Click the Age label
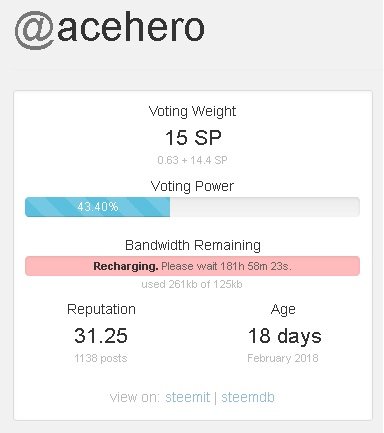Viewport: 384px width, 433px height. coord(283,310)
